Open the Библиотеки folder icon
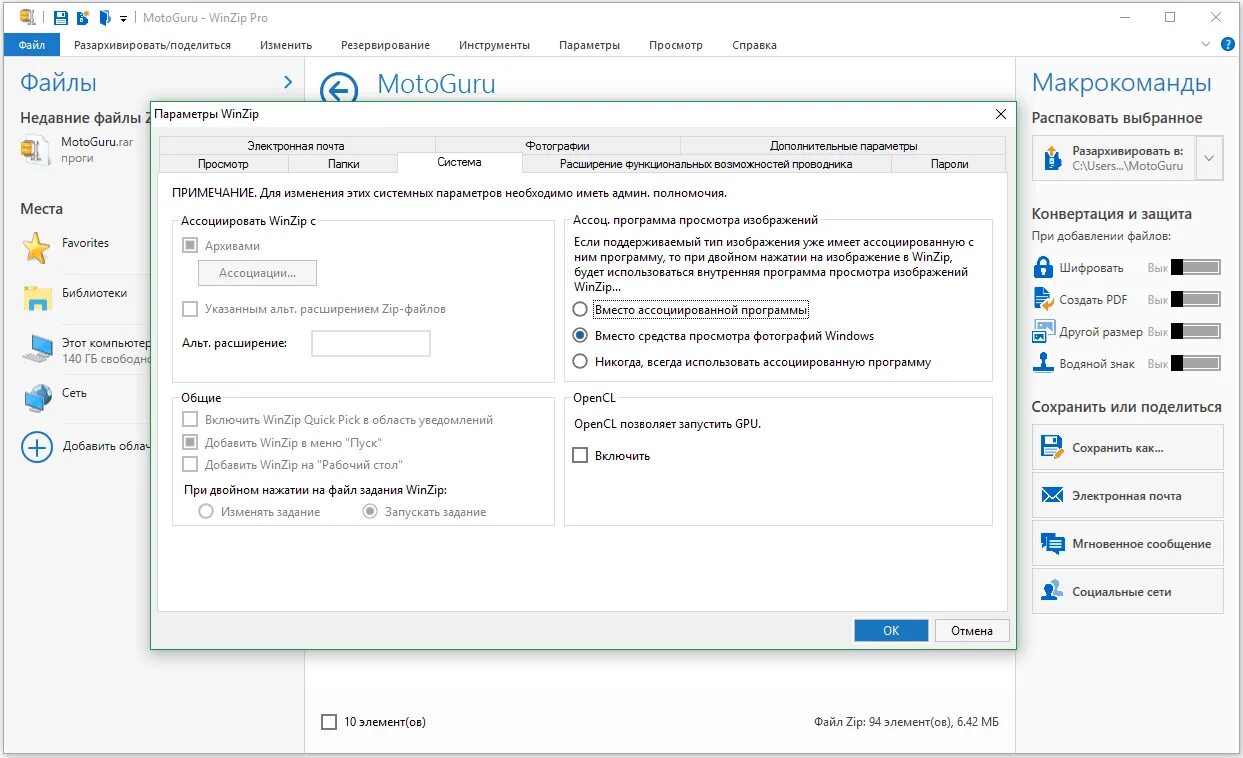 point(38,297)
